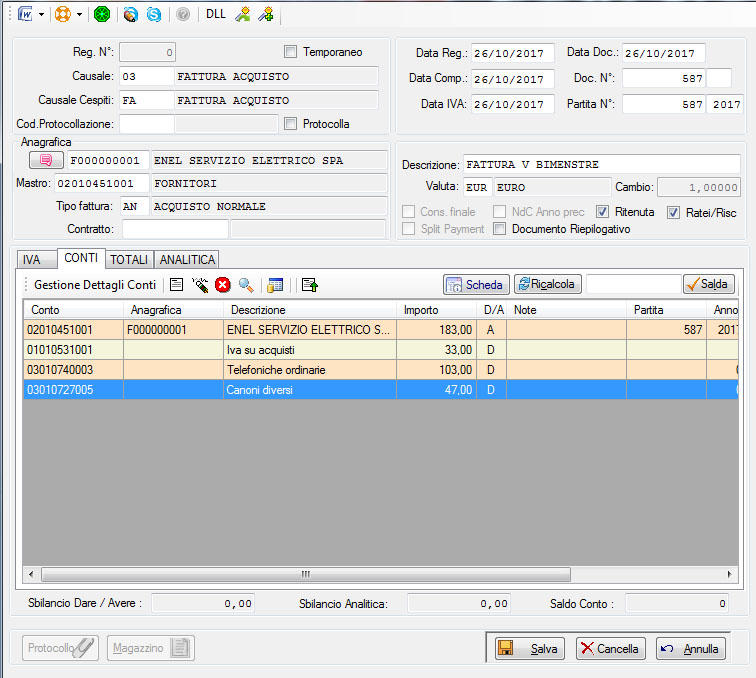Click the disabled Magazzino button
Viewport: 756px width, 678px height.
150,648
